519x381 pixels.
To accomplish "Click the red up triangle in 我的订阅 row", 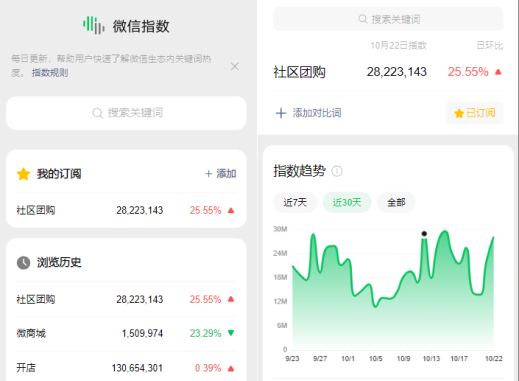I will [x=231, y=210].
